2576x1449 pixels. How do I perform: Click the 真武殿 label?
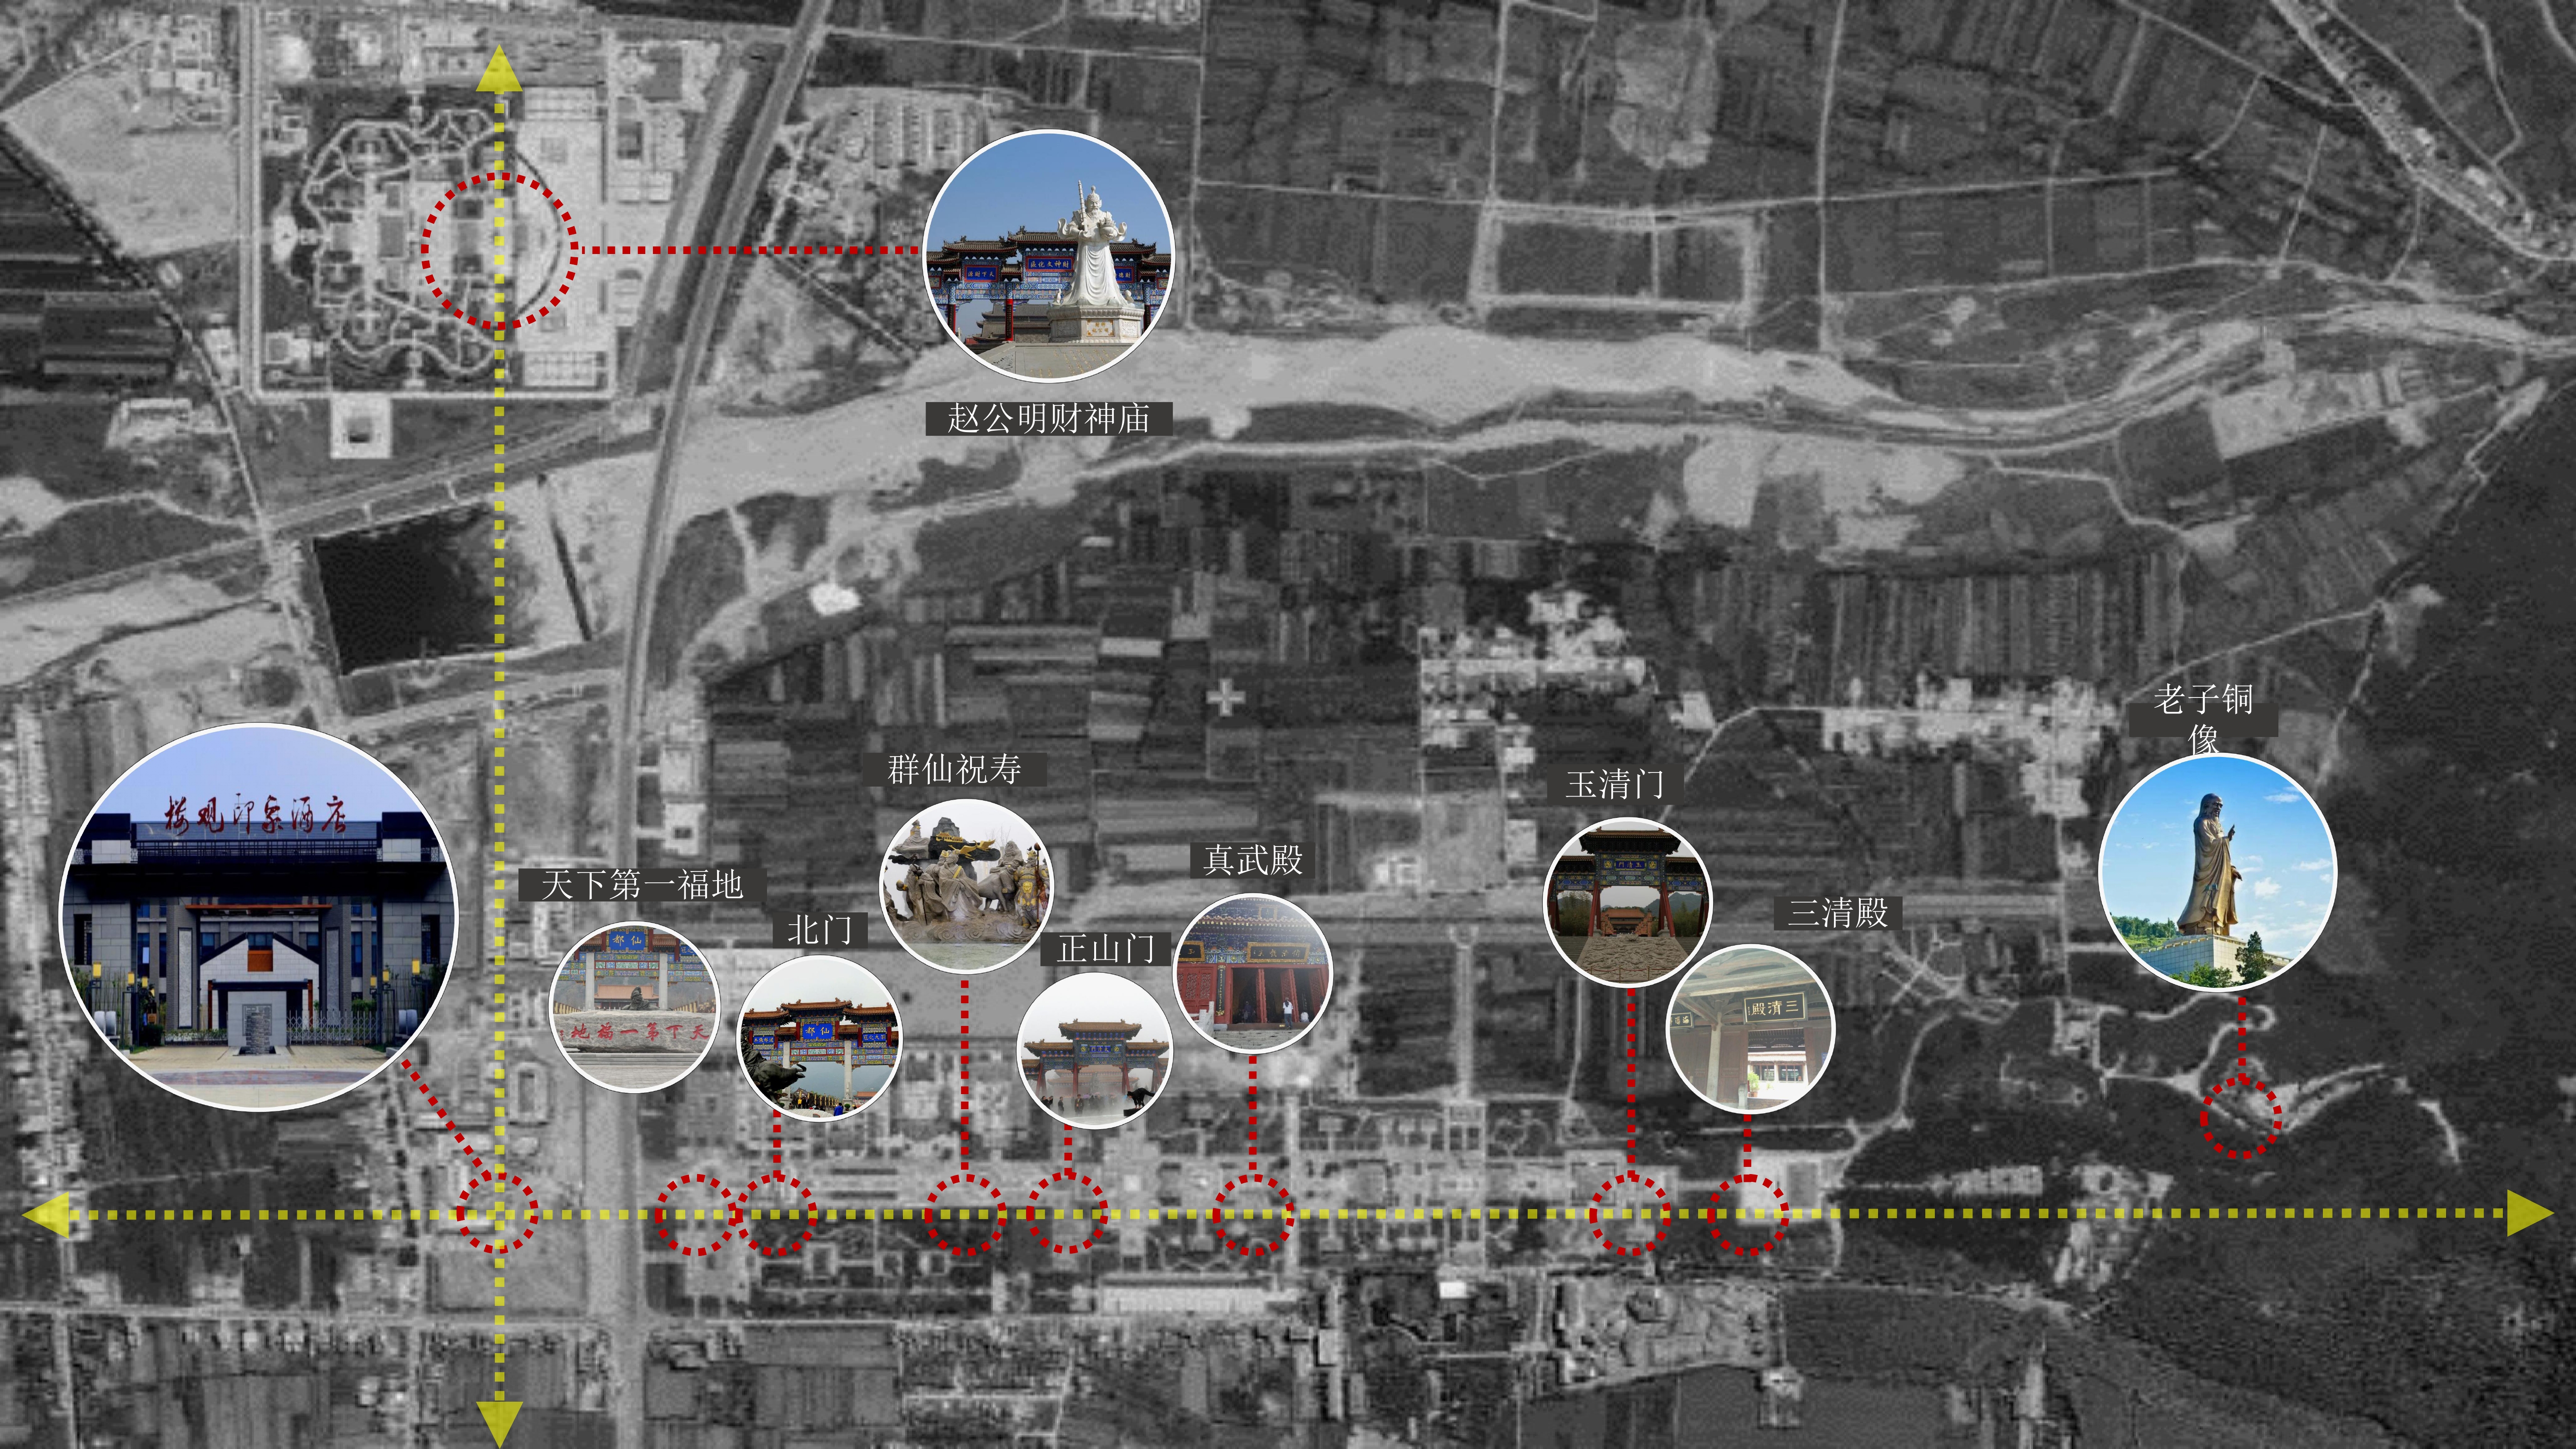point(1252,860)
